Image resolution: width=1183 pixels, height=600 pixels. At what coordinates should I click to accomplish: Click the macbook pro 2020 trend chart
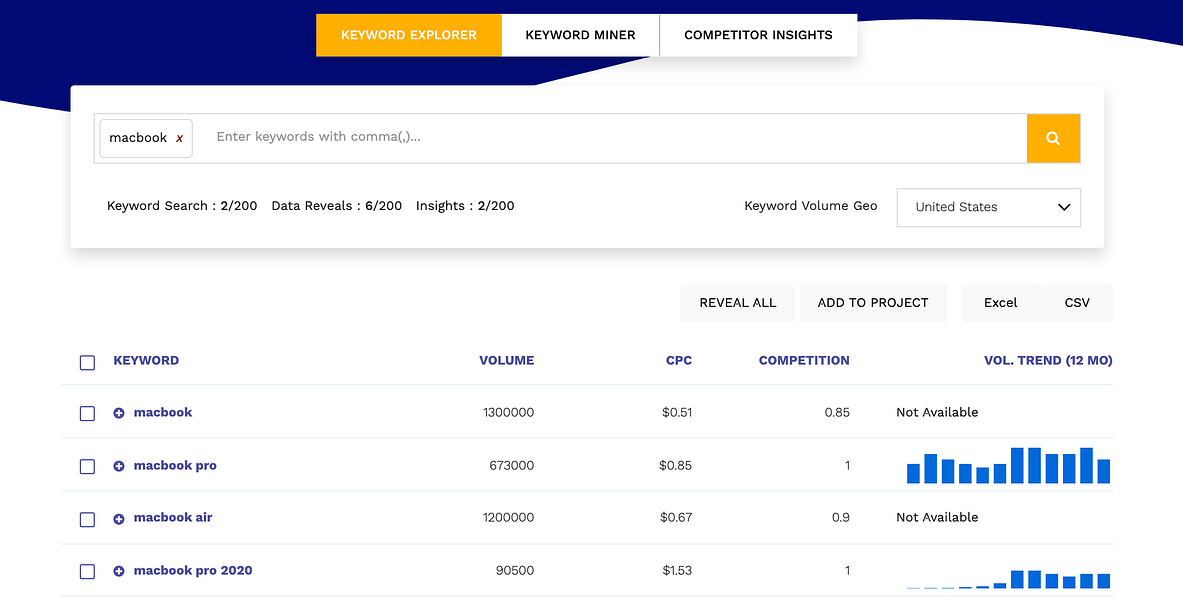(x=1008, y=579)
